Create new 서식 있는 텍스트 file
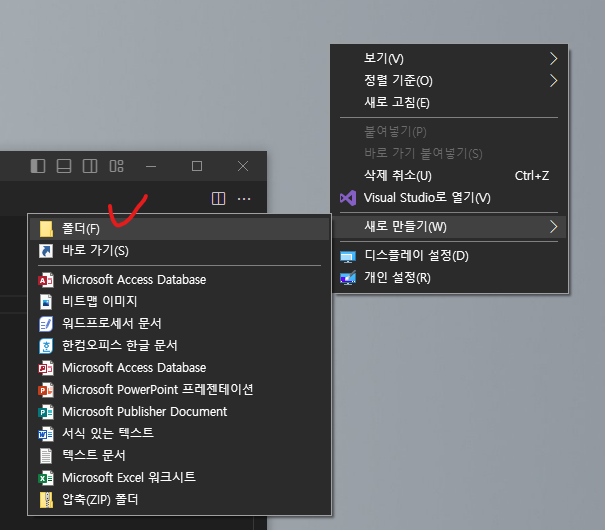 click(x=179, y=433)
